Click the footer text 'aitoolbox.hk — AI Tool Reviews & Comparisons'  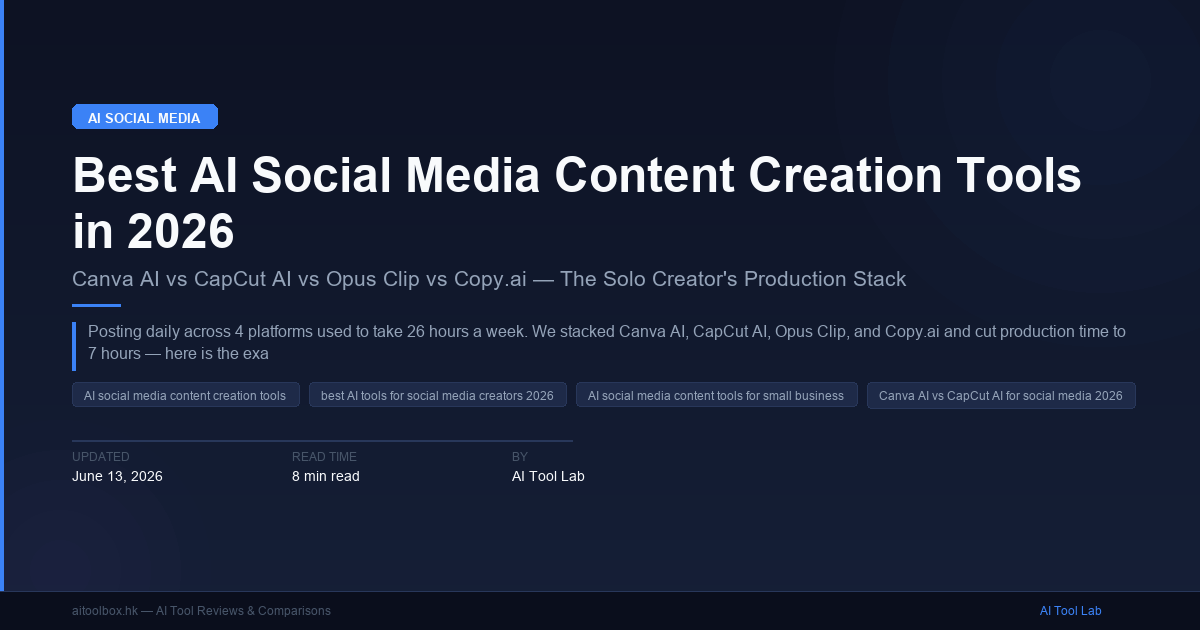point(201,610)
